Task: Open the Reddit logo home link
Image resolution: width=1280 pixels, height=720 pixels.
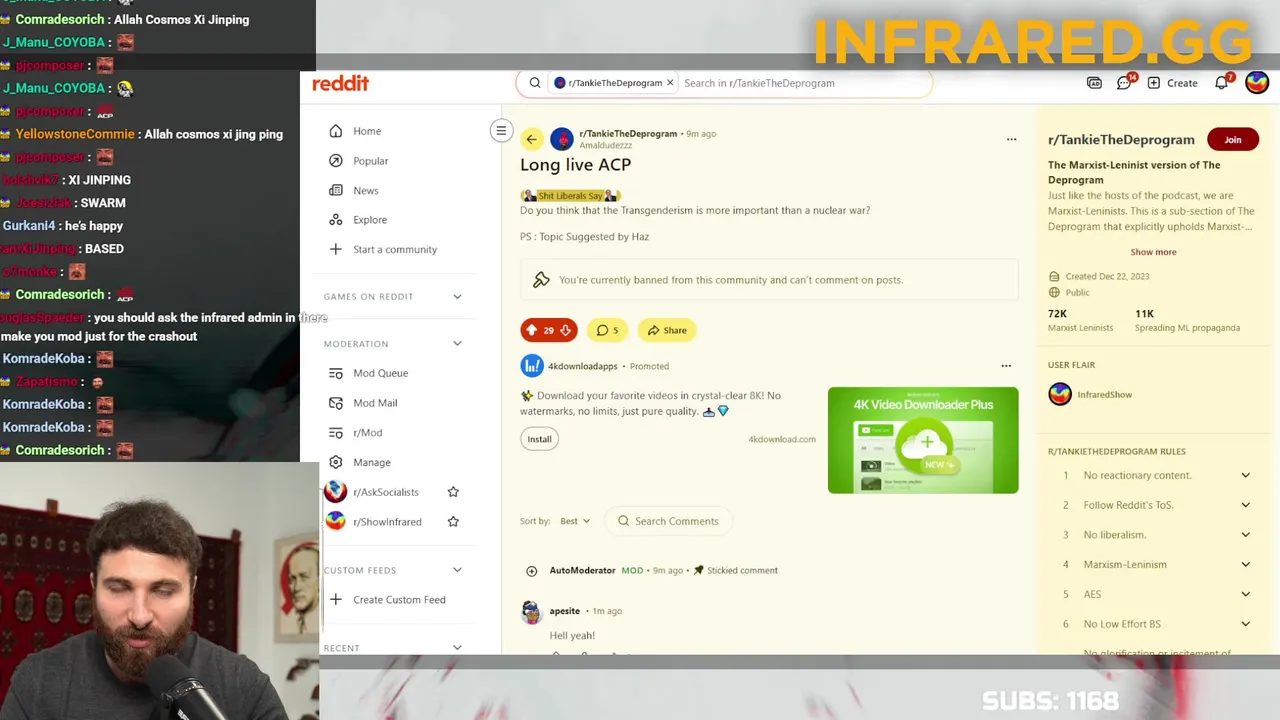Action: [340, 83]
